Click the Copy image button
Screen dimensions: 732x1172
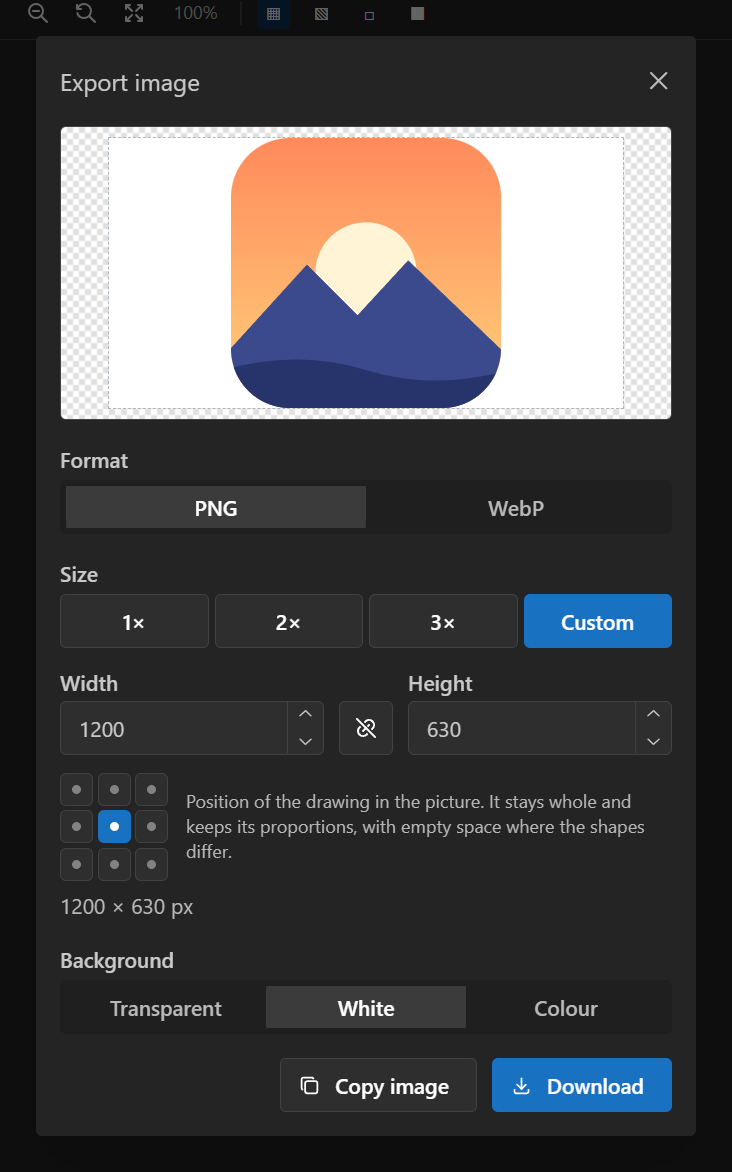point(378,1085)
